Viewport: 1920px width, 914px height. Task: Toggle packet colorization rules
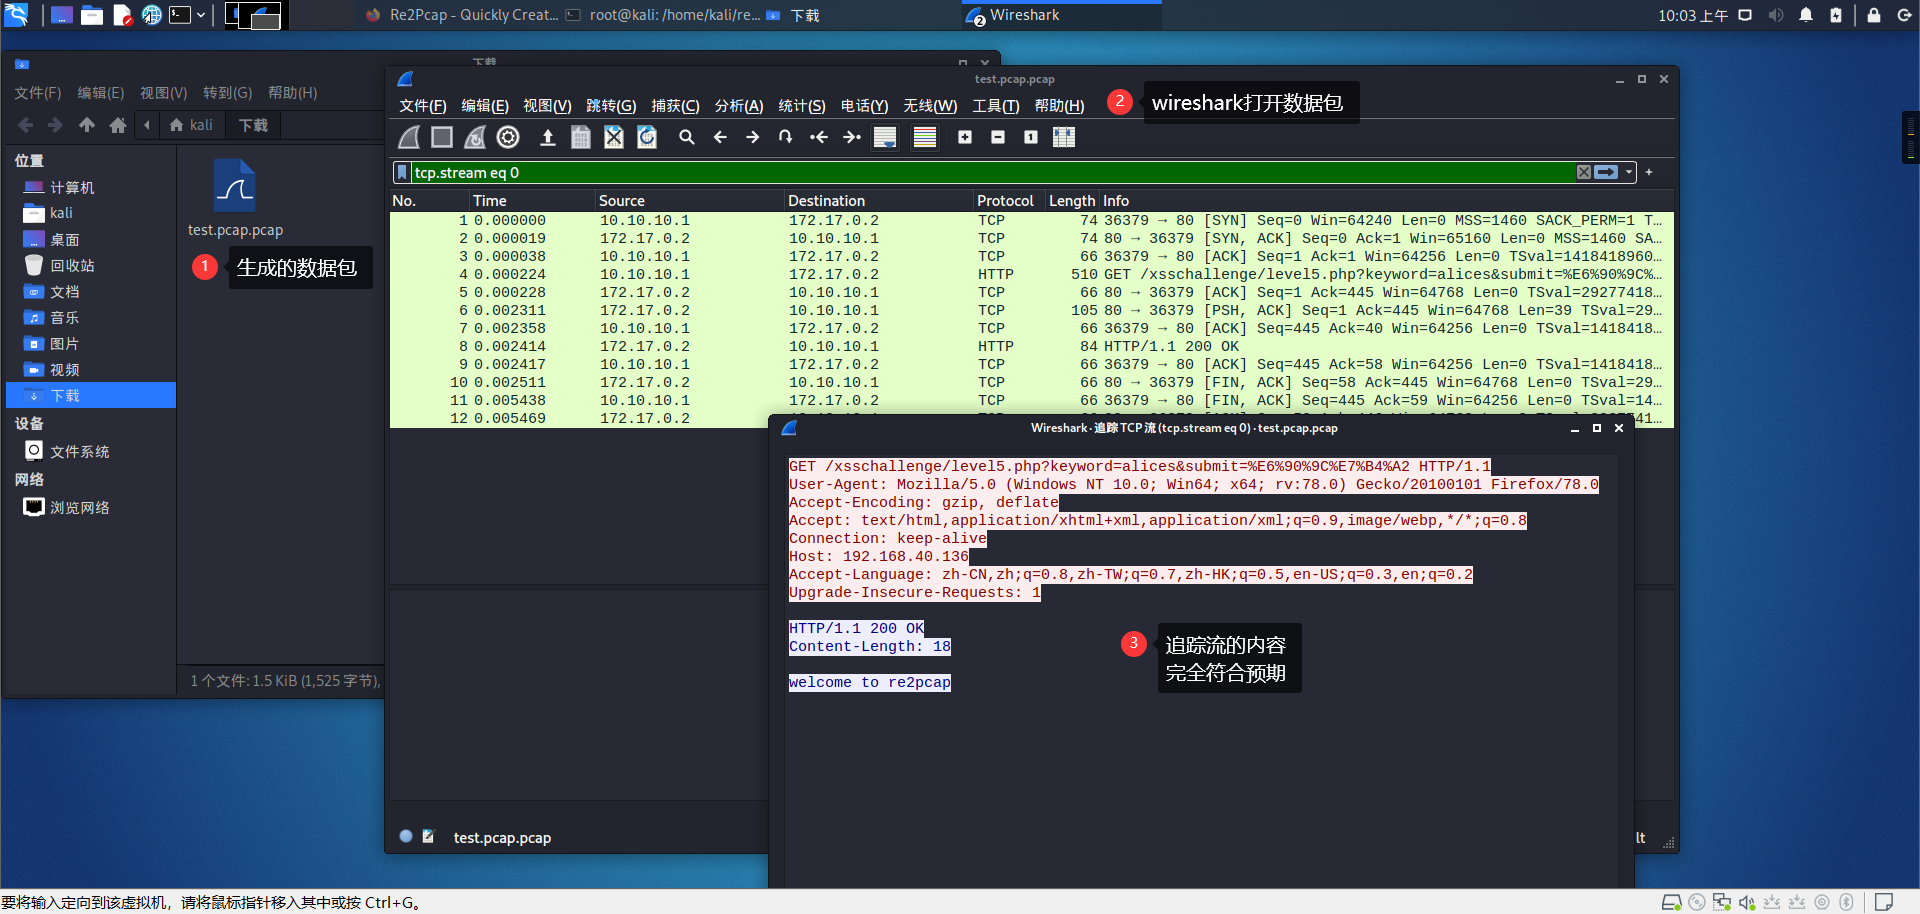tap(925, 137)
